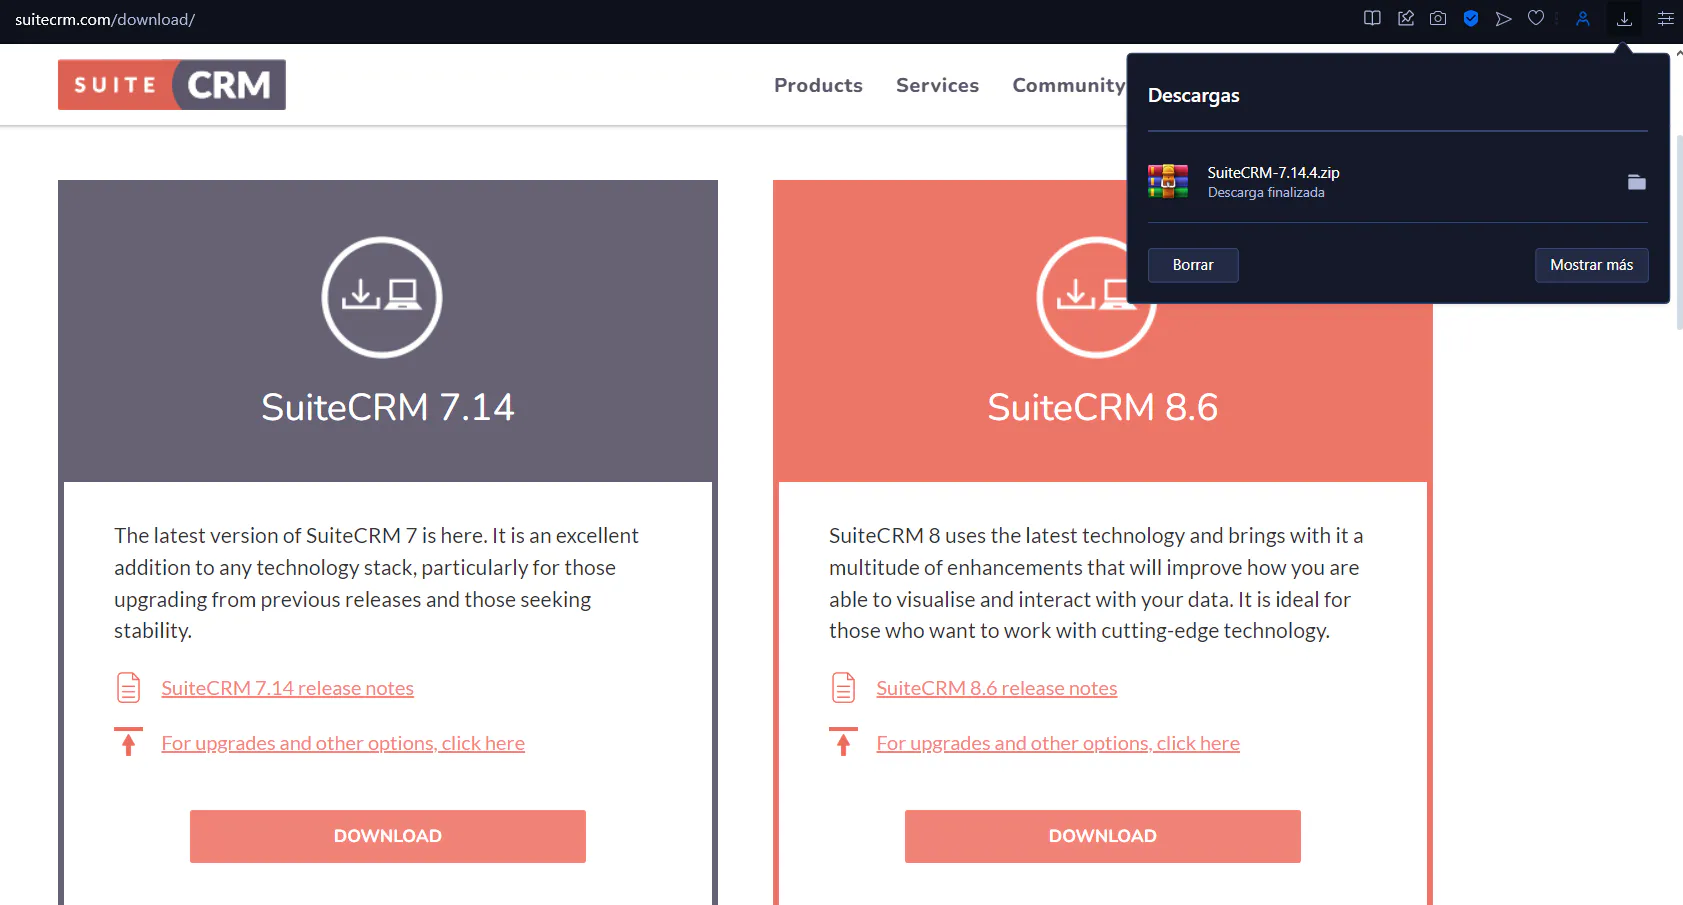Viewport: 1683px width, 905px height.
Task: Open the Community menu
Action: (x=1067, y=85)
